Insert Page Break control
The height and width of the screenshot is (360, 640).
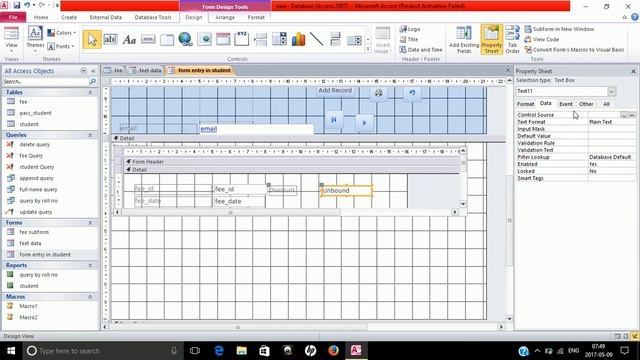click(x=260, y=40)
